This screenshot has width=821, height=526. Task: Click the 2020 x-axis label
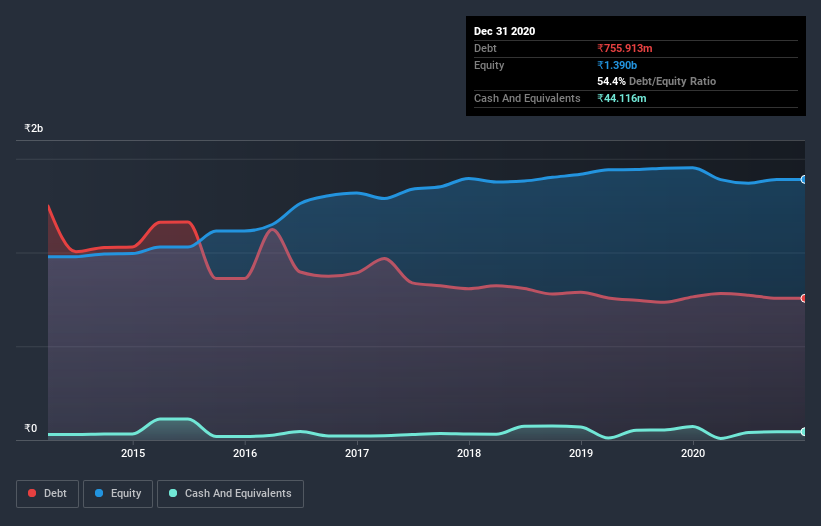pos(693,453)
